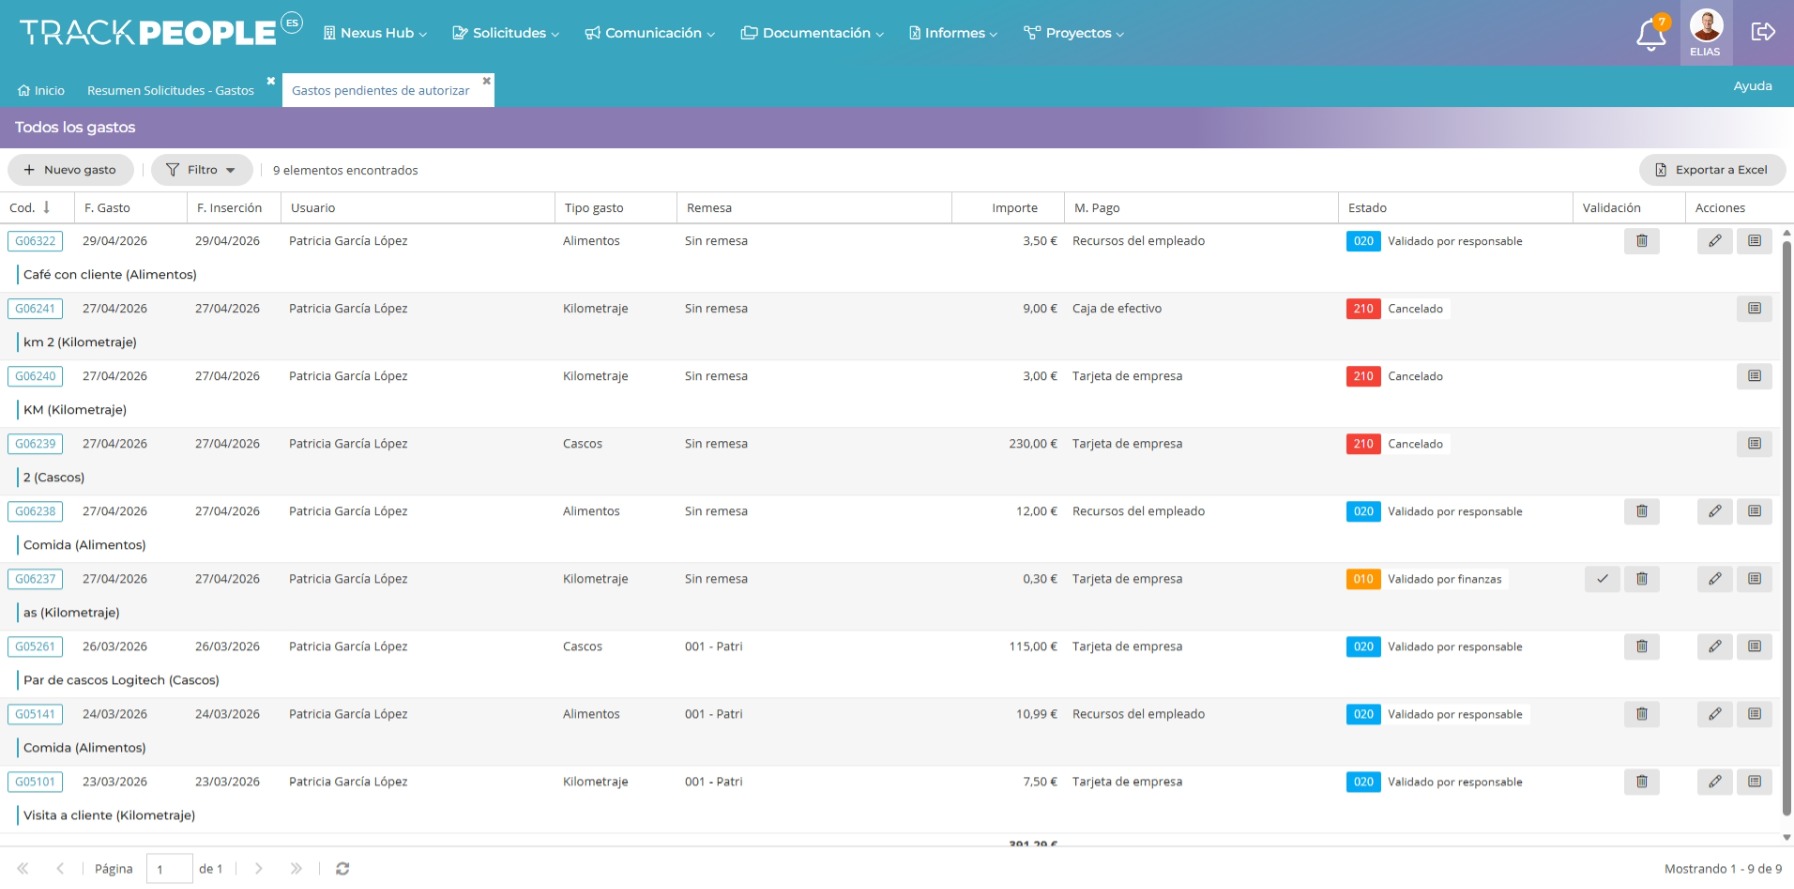This screenshot has height=889, width=1794.
Task: Expand the Comunicación menu
Action: point(650,33)
